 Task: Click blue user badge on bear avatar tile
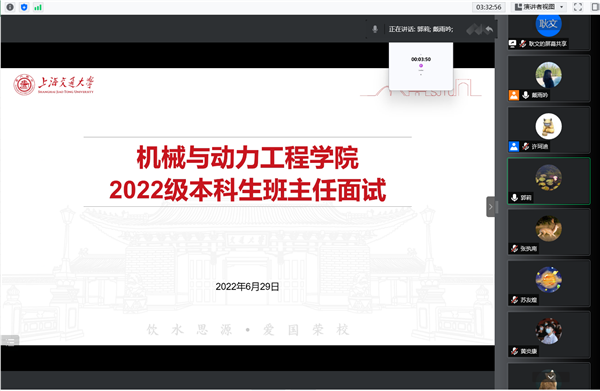[x=514, y=146]
